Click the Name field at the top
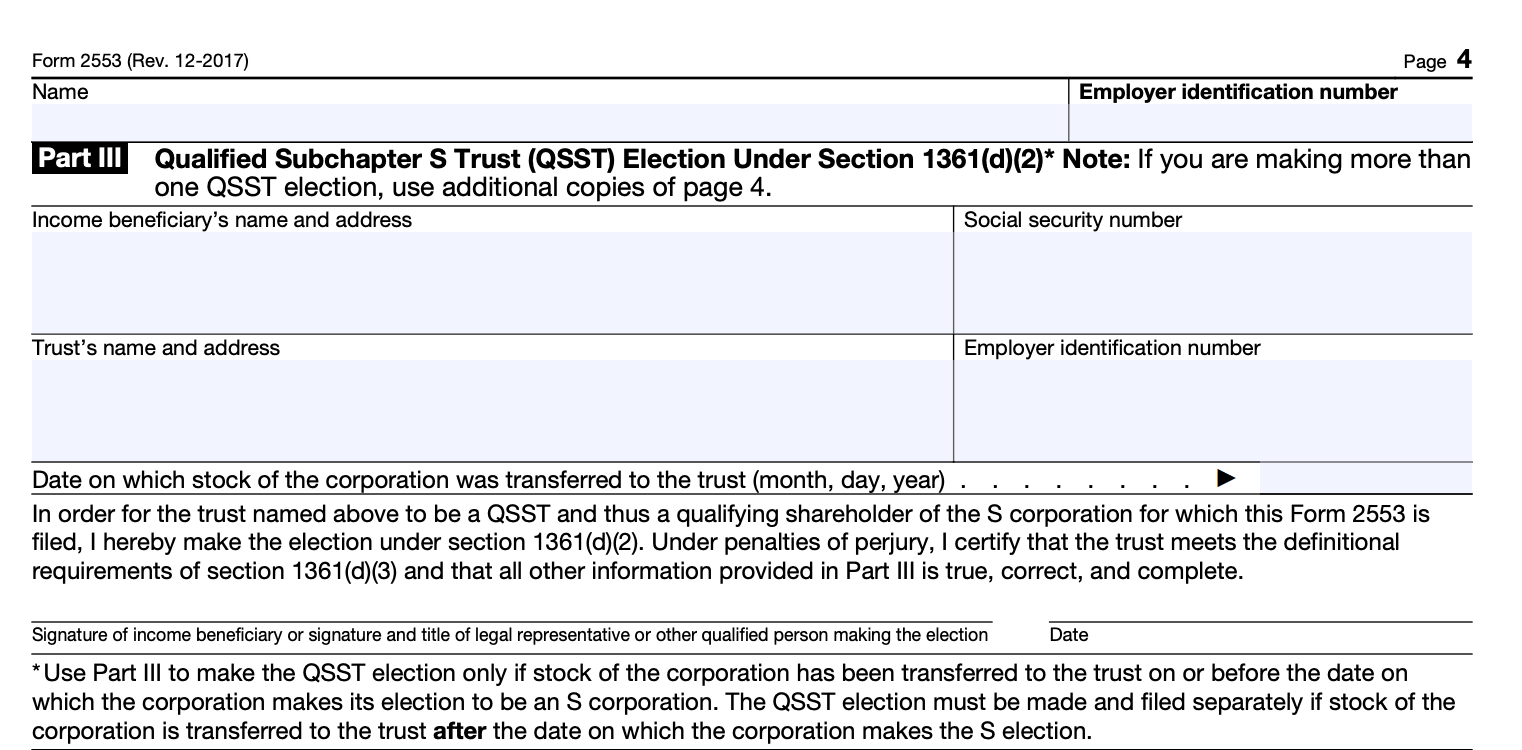This screenshot has height=750, width=1522. tap(550, 122)
